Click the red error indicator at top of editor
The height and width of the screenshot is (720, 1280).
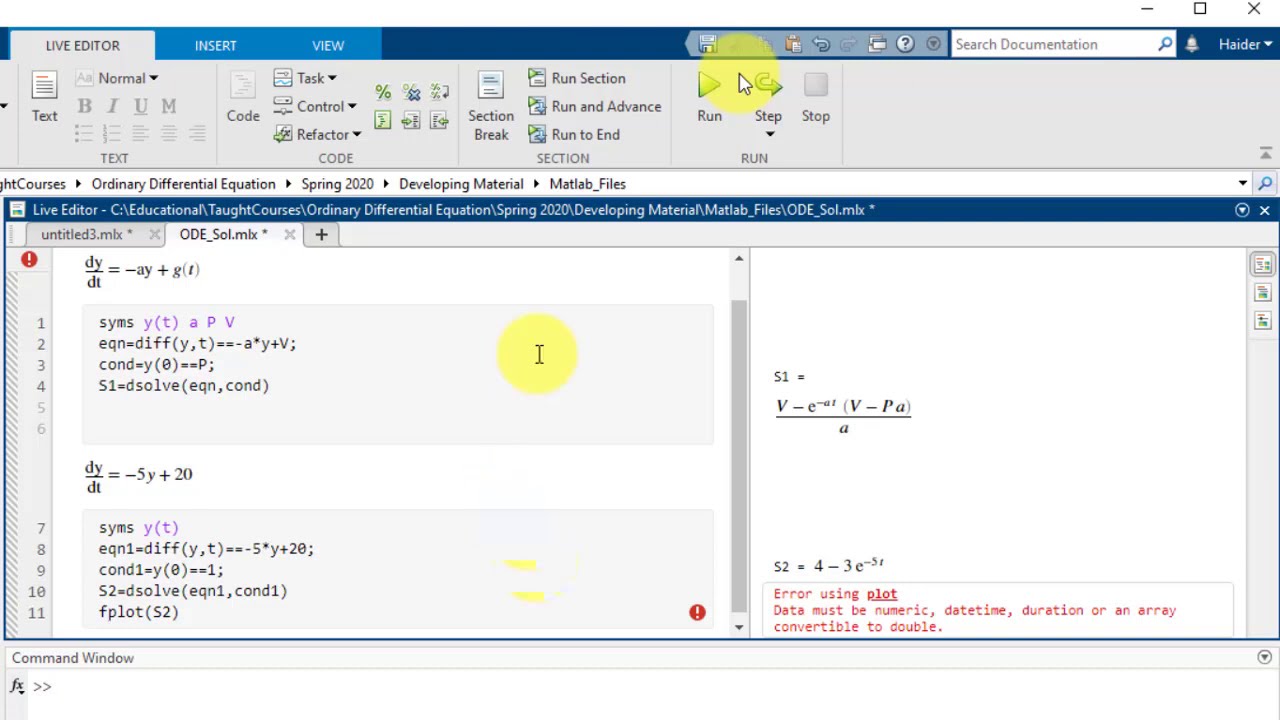pos(29,260)
